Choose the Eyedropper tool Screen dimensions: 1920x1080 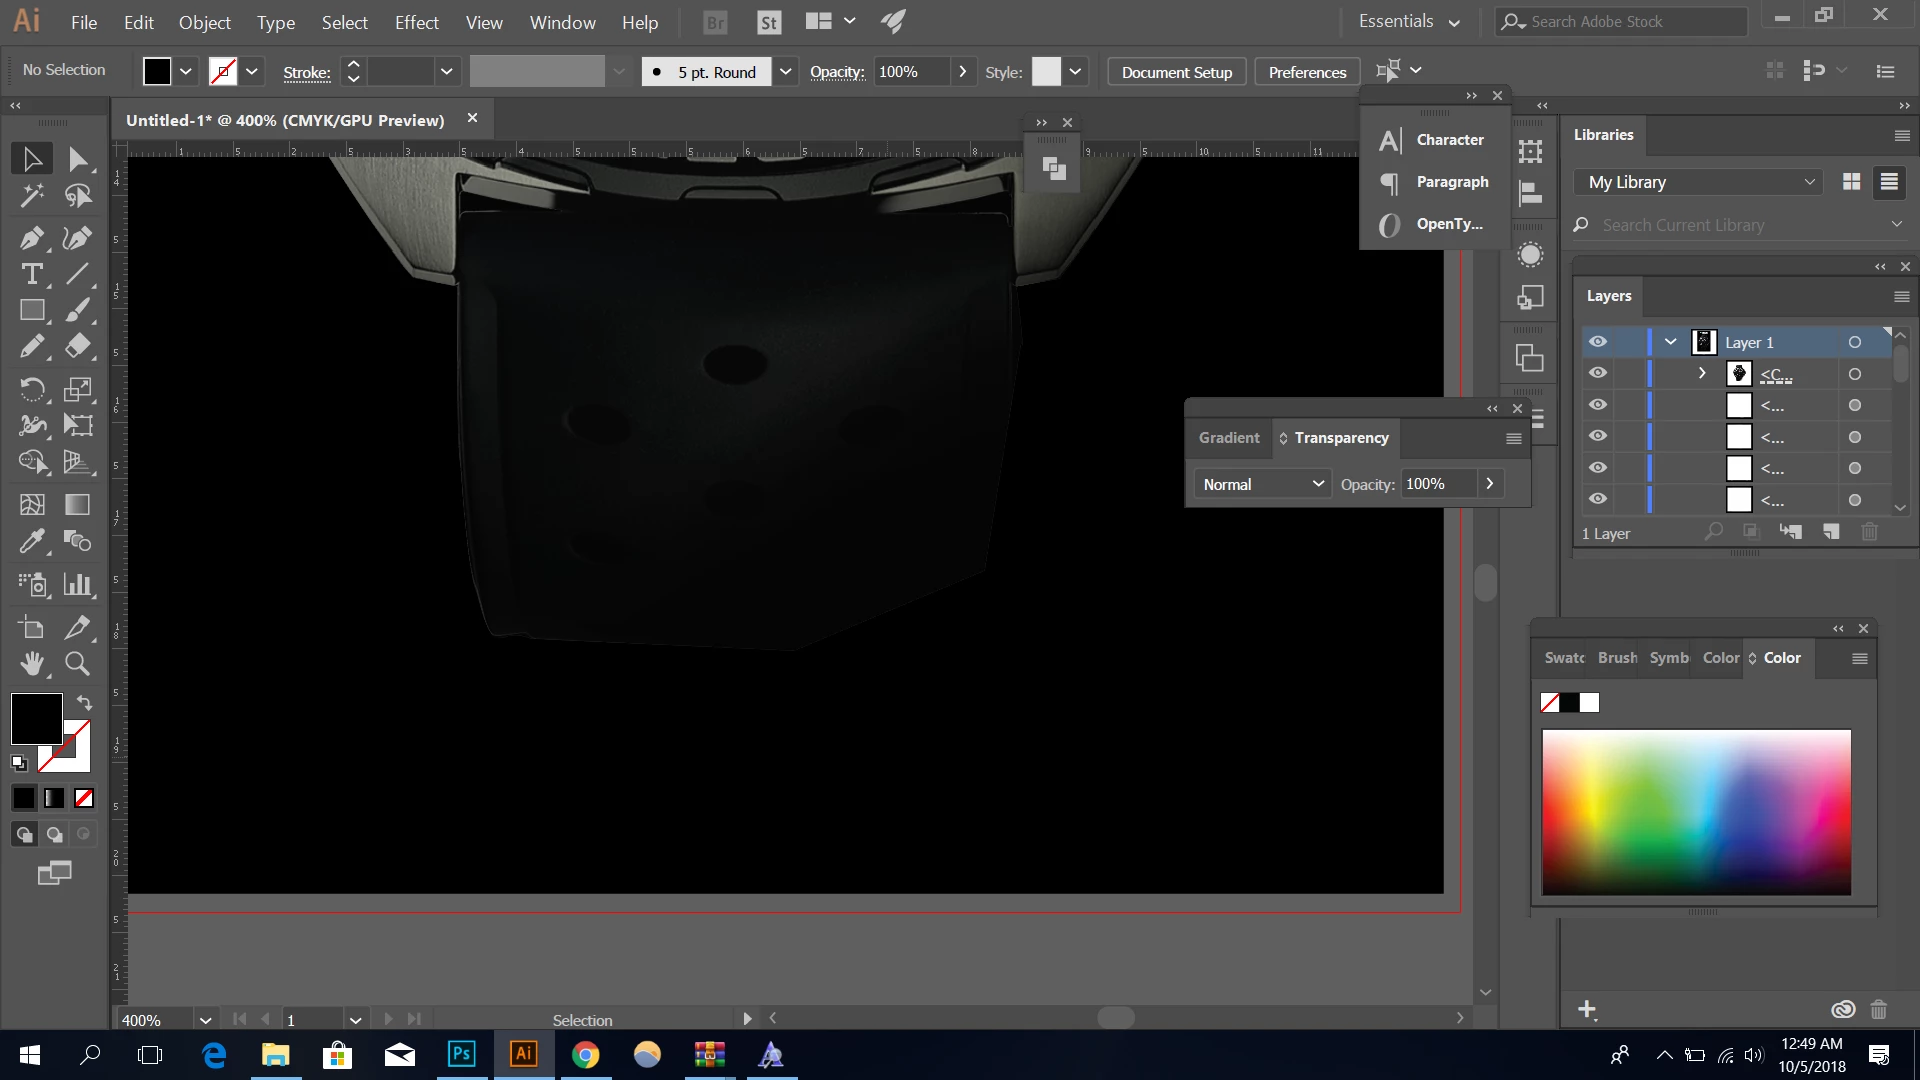coord(31,541)
